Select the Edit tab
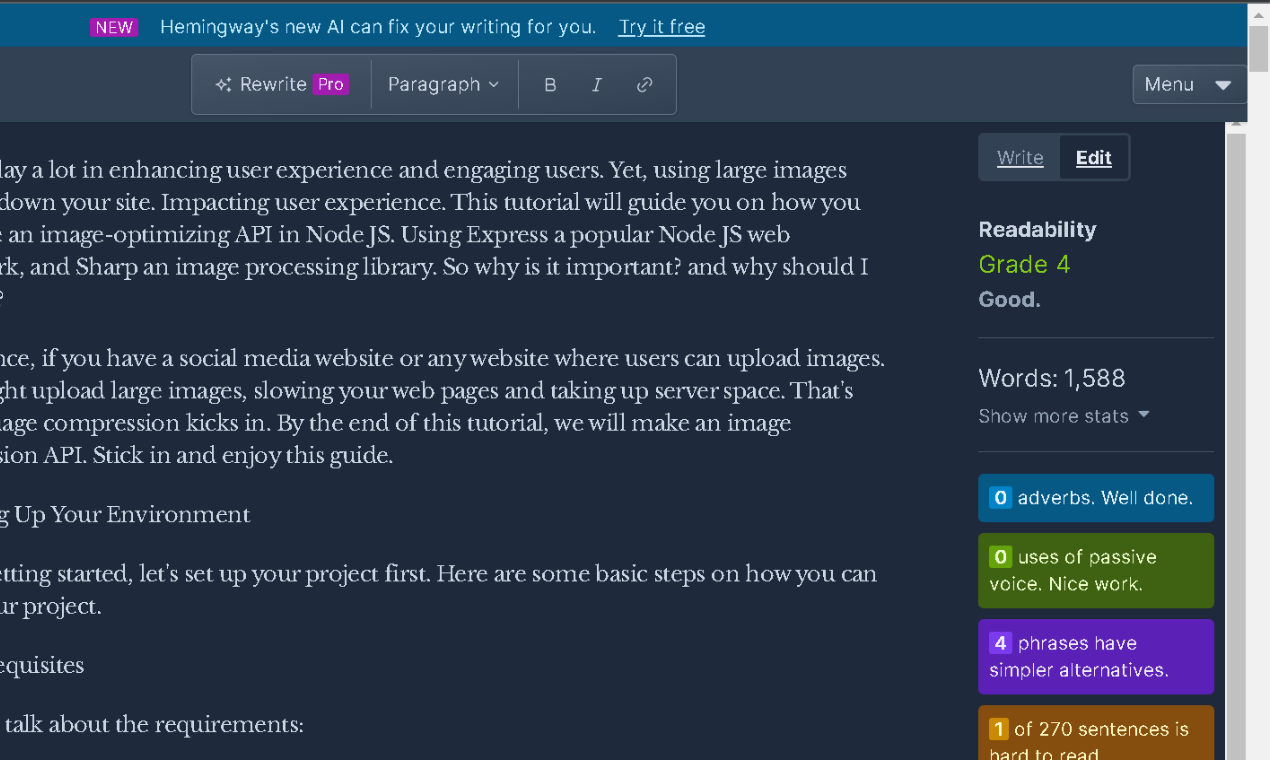This screenshot has width=1270, height=760. tap(1092, 157)
